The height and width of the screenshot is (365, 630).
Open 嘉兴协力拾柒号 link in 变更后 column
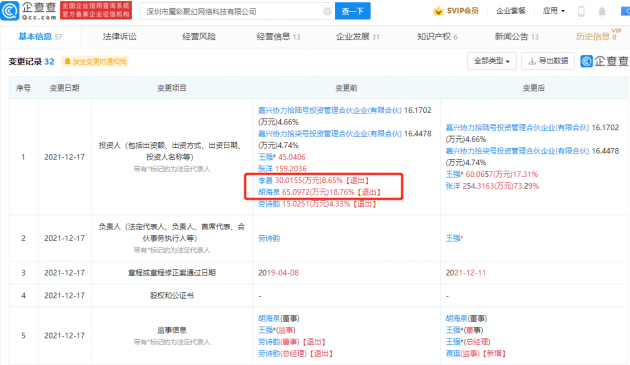(x=517, y=151)
